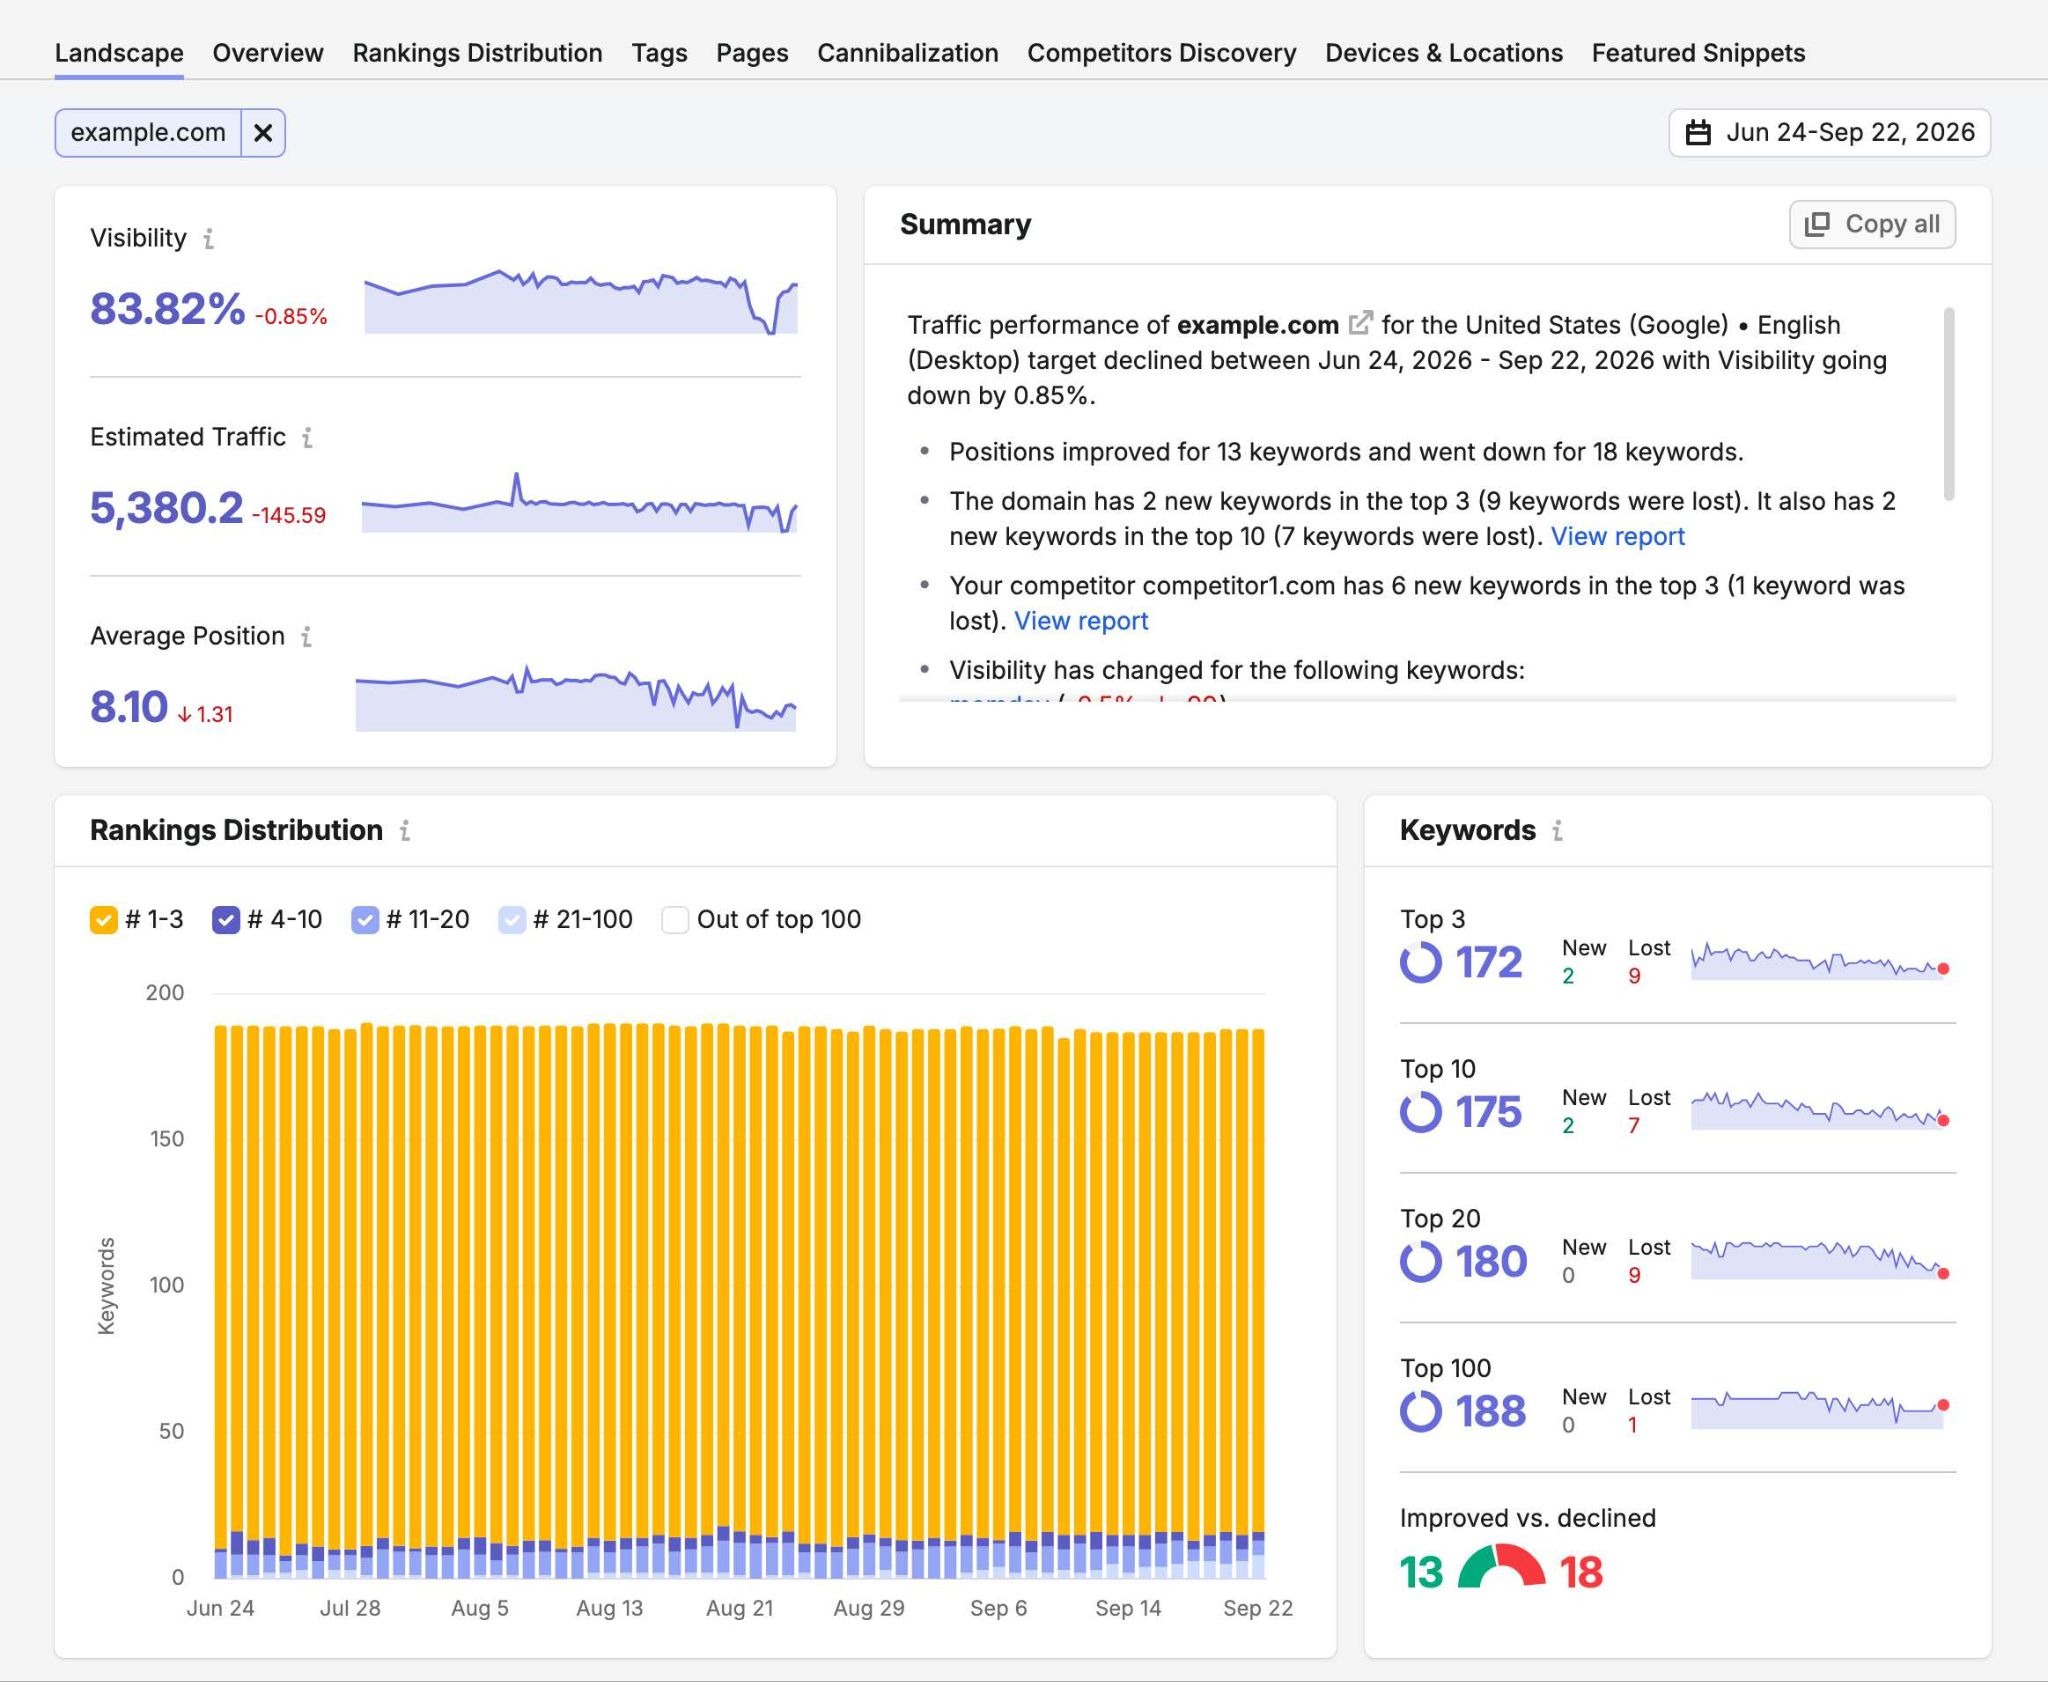
Task: Open the Rankings Distribution tab
Action: (477, 53)
